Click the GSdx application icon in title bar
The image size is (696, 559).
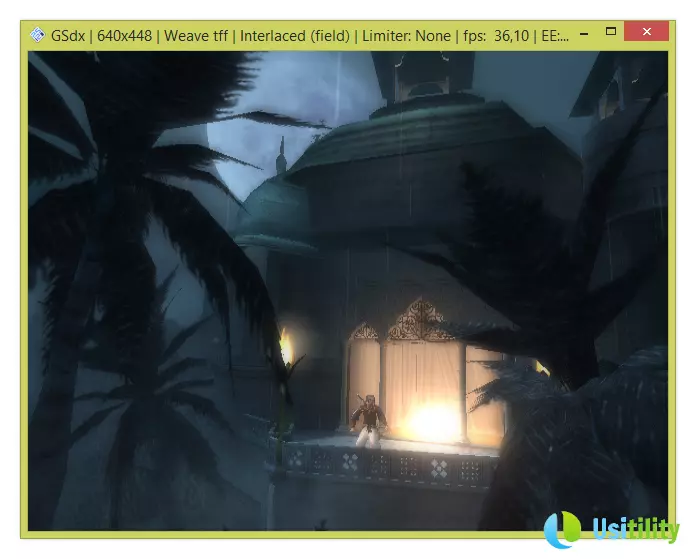pyautogui.click(x=39, y=34)
